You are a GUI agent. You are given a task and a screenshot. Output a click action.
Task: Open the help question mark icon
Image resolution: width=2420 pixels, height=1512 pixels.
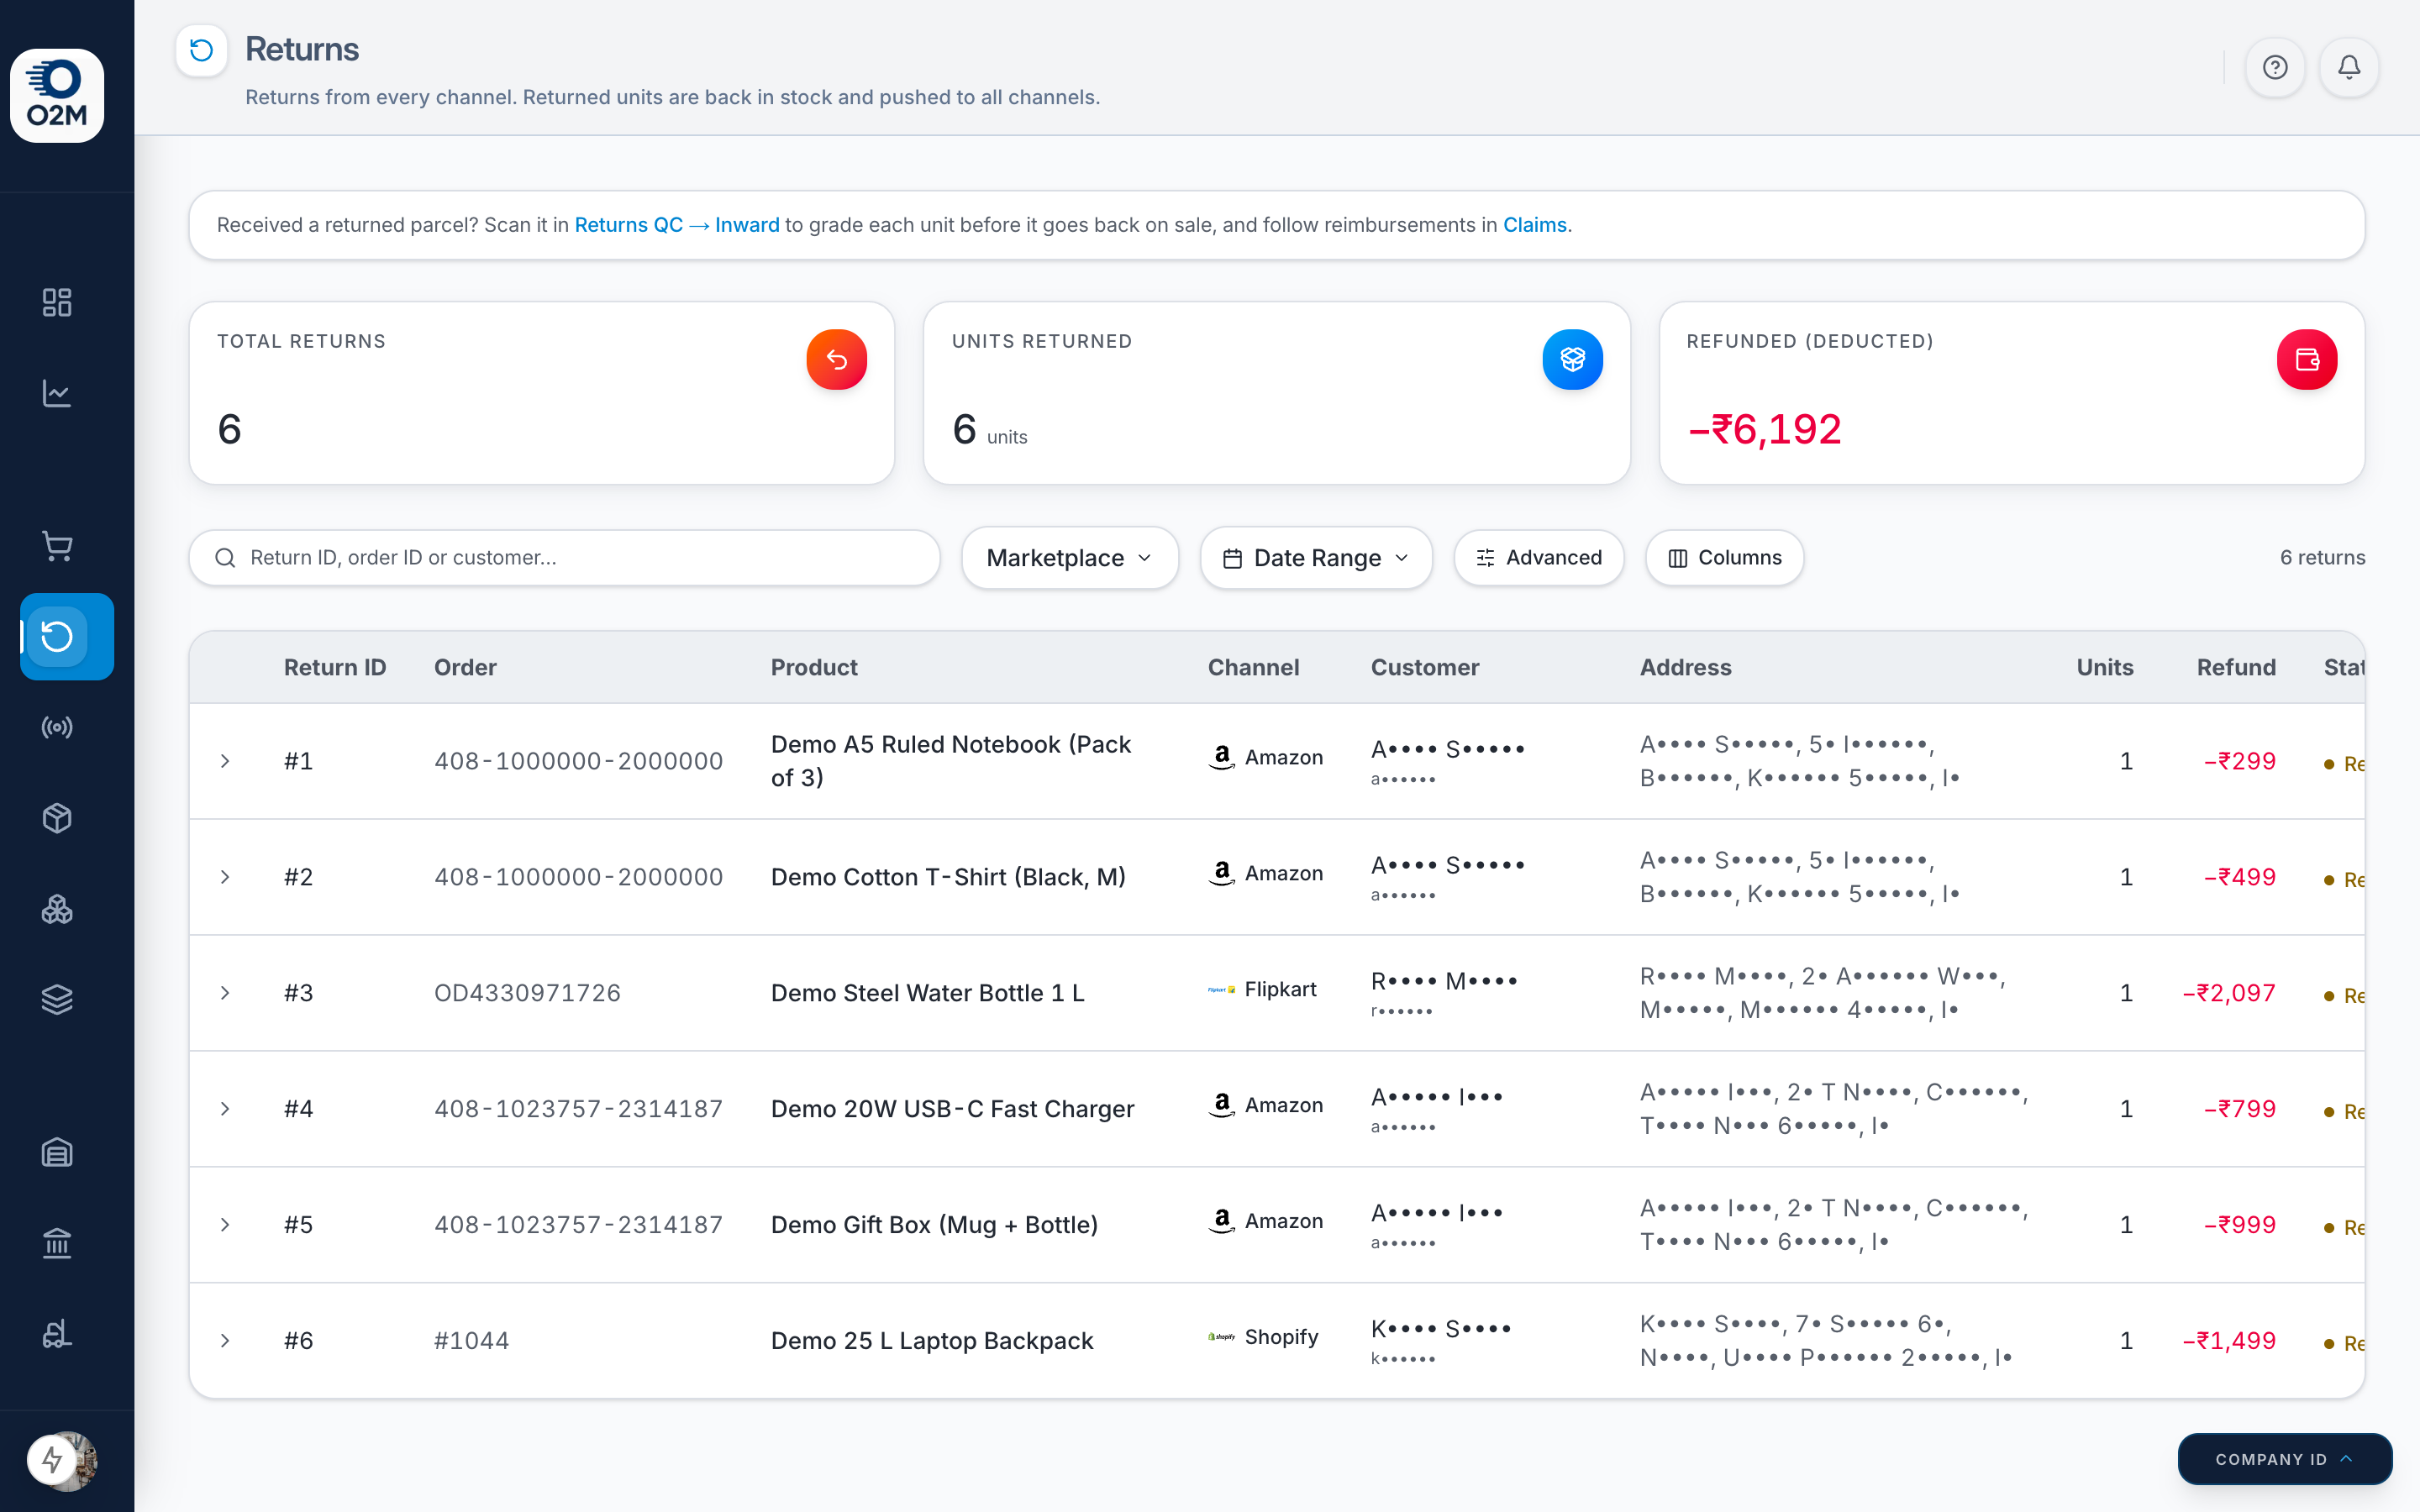pyautogui.click(x=2275, y=67)
